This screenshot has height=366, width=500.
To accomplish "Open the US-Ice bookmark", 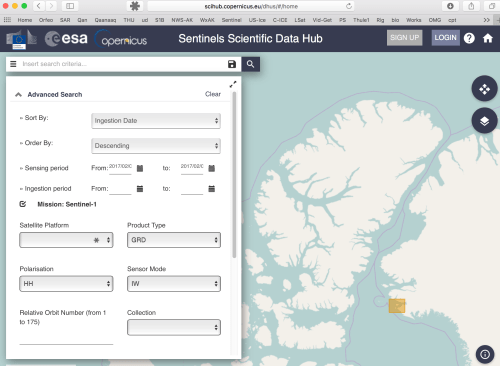I will tap(257, 20).
